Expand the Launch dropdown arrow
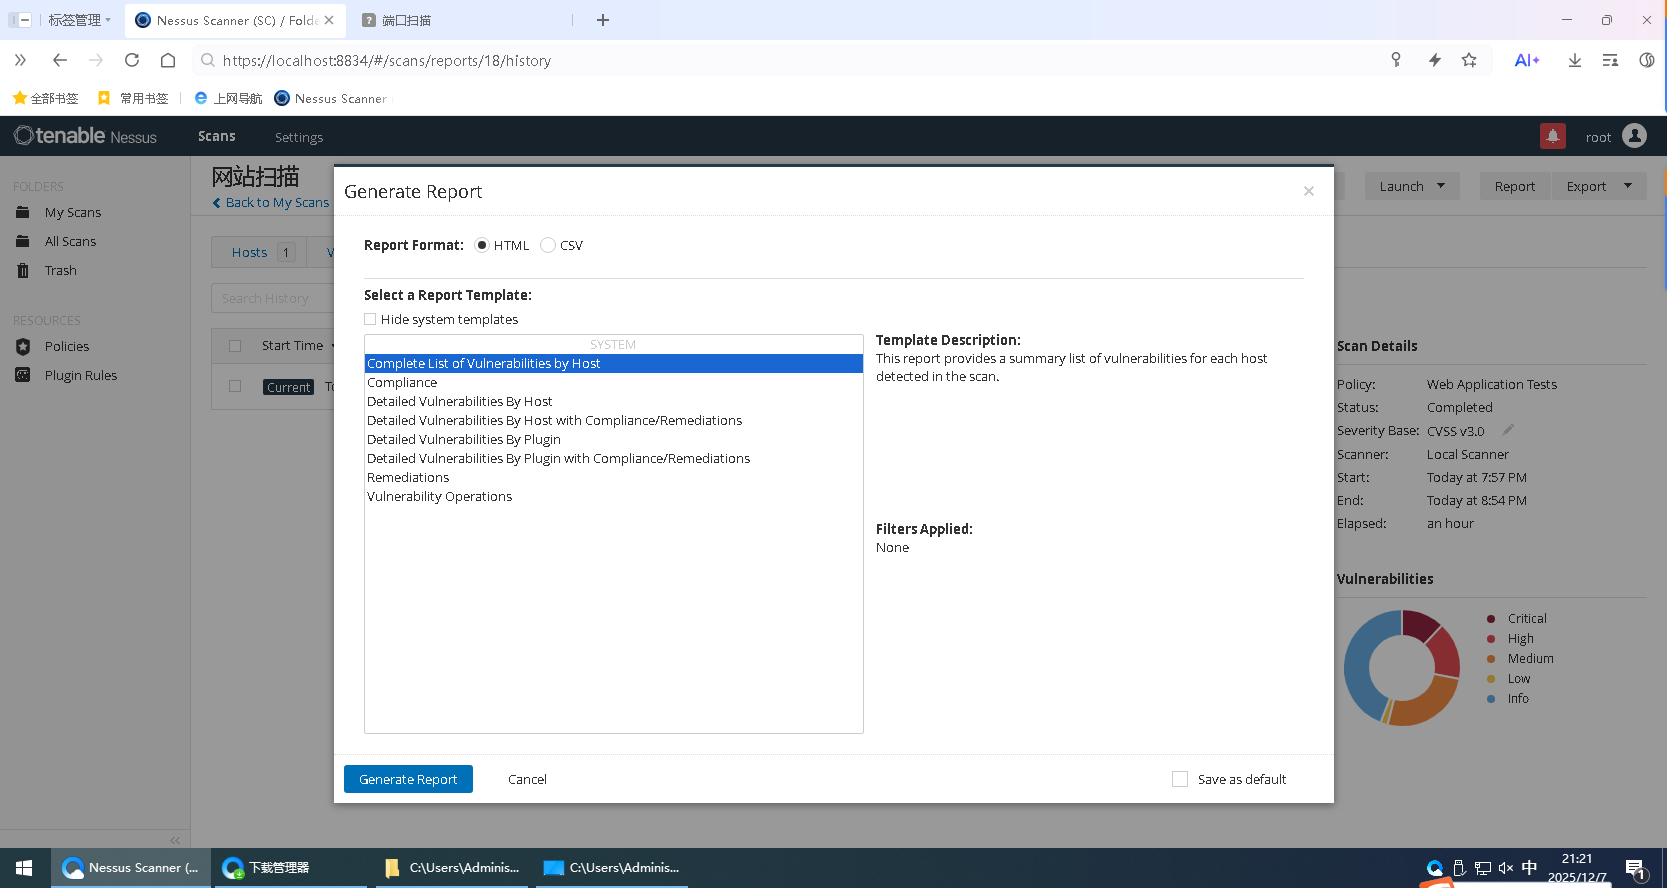The image size is (1667, 888). 1441,186
